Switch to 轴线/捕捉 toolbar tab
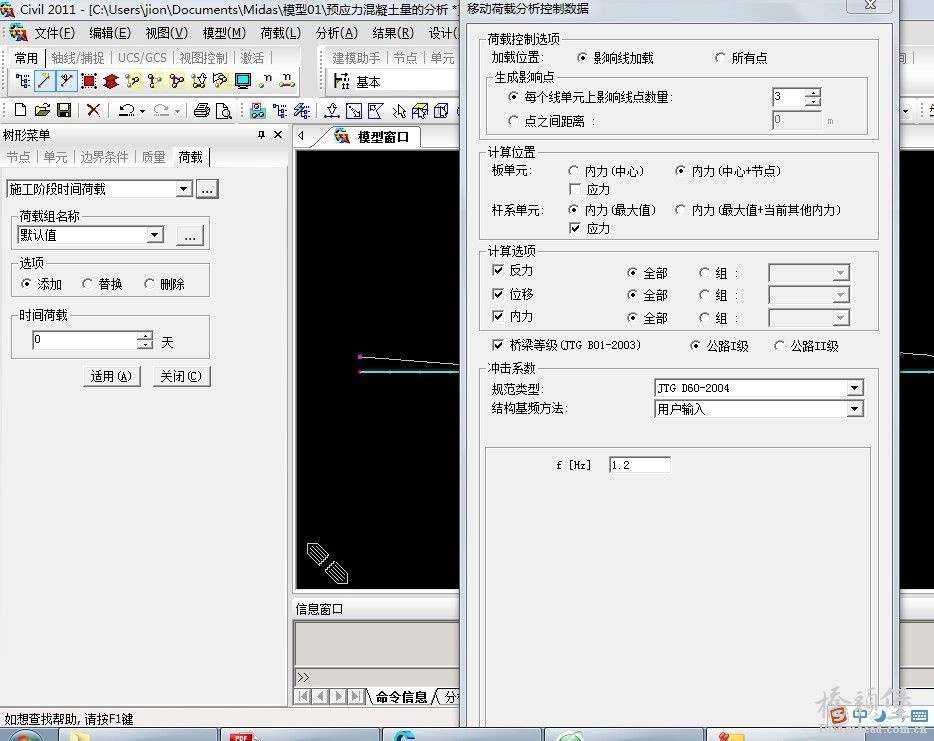934x741 pixels. click(77, 58)
